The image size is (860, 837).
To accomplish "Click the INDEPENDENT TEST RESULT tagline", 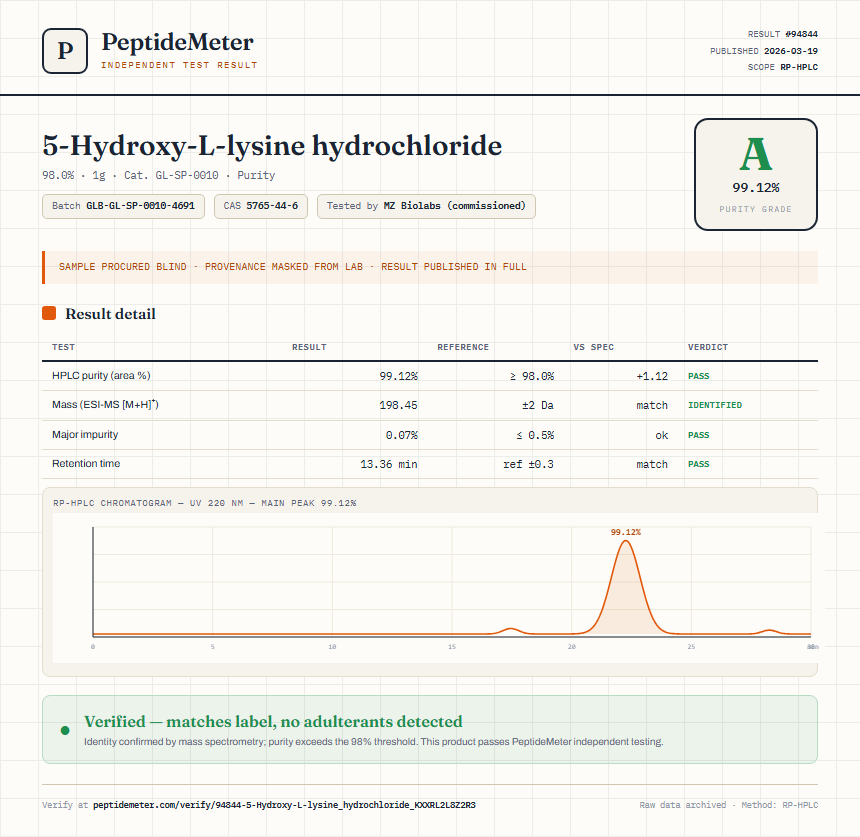I will pos(179,65).
